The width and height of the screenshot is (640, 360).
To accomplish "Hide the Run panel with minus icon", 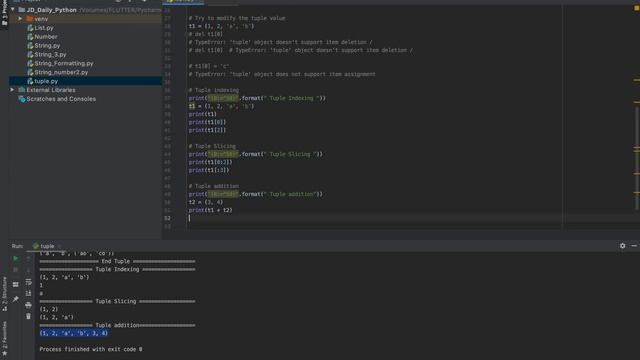I will pos(634,246).
